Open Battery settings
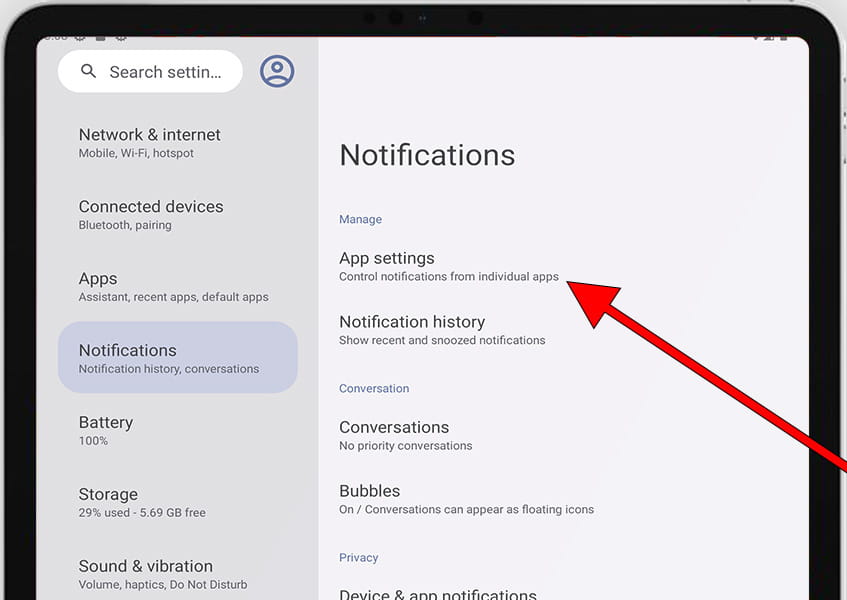The width and height of the screenshot is (847, 600). coord(177,430)
